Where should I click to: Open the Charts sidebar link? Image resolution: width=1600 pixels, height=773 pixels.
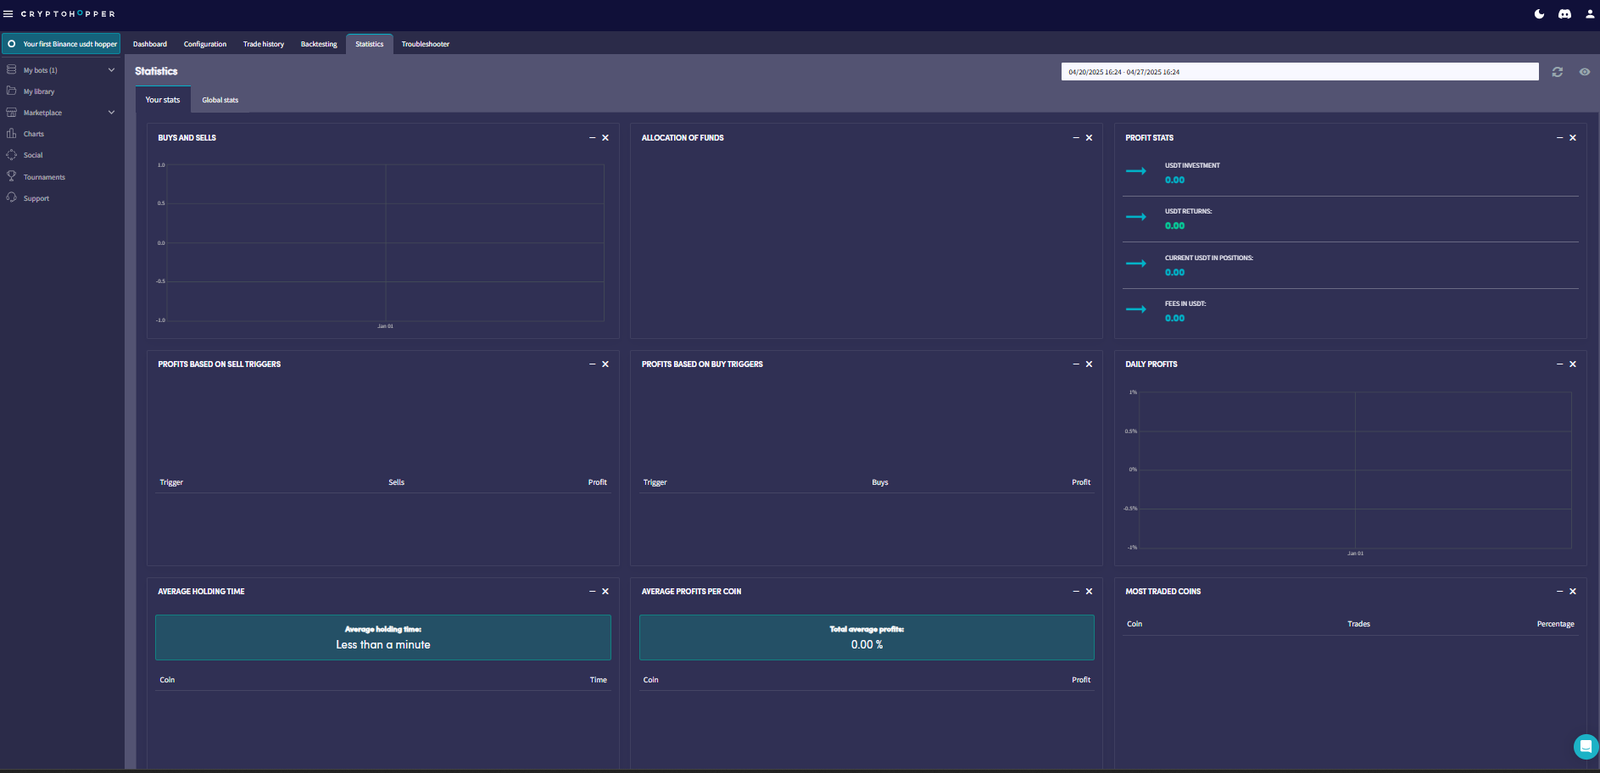click(34, 134)
